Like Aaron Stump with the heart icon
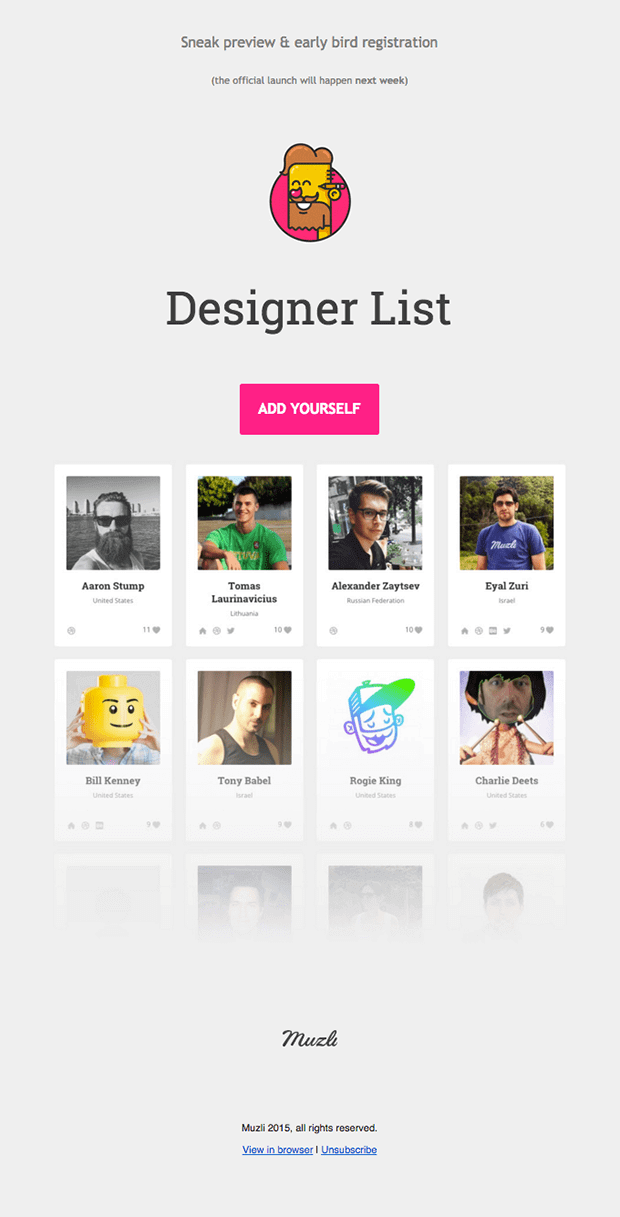The width and height of the screenshot is (620, 1217). pos(156,630)
